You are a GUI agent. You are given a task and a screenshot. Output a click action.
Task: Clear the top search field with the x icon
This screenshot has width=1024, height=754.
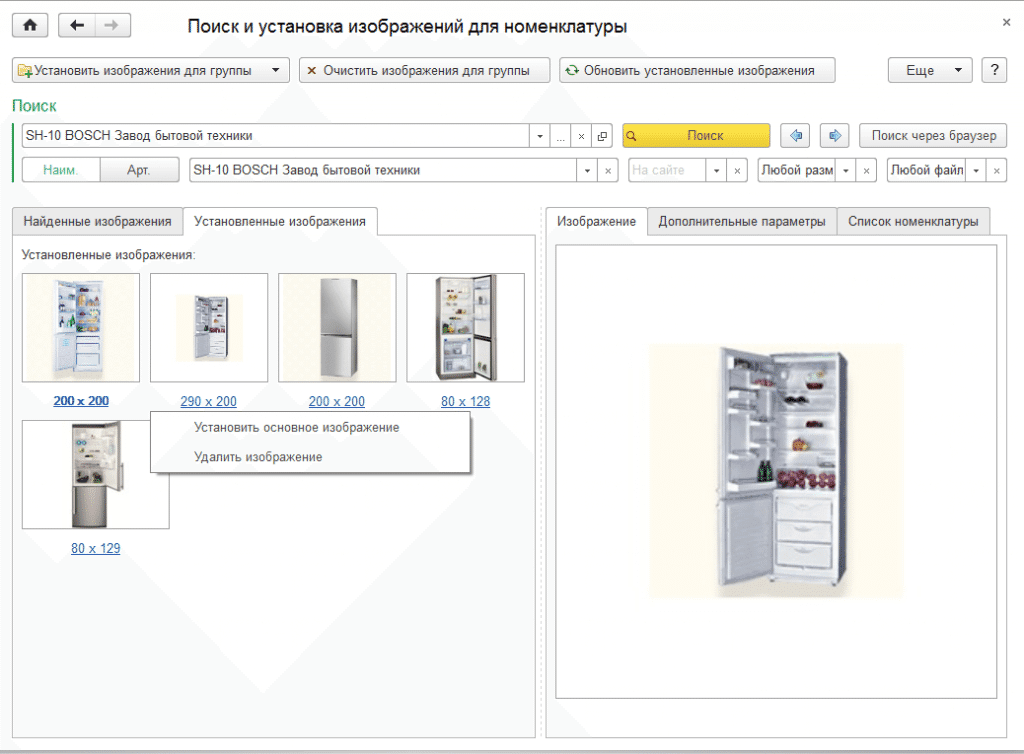click(x=581, y=136)
